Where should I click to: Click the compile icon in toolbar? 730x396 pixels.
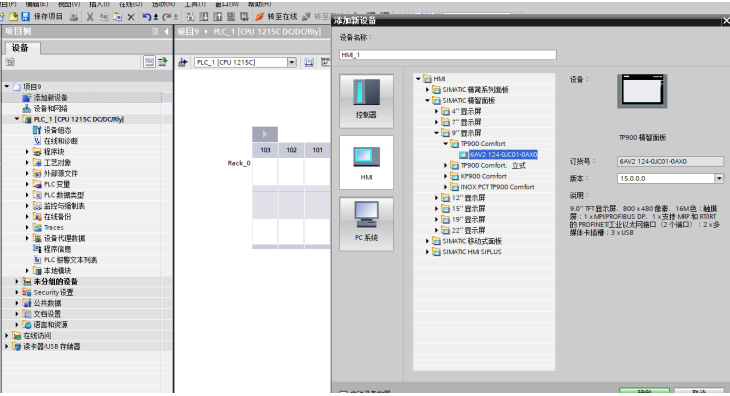coord(190,17)
